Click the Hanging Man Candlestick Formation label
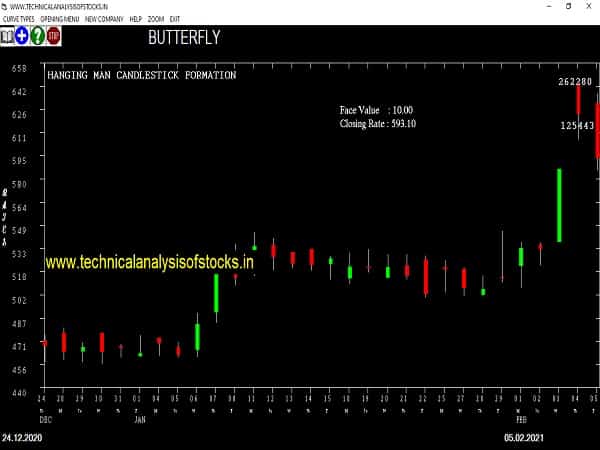 coord(141,75)
